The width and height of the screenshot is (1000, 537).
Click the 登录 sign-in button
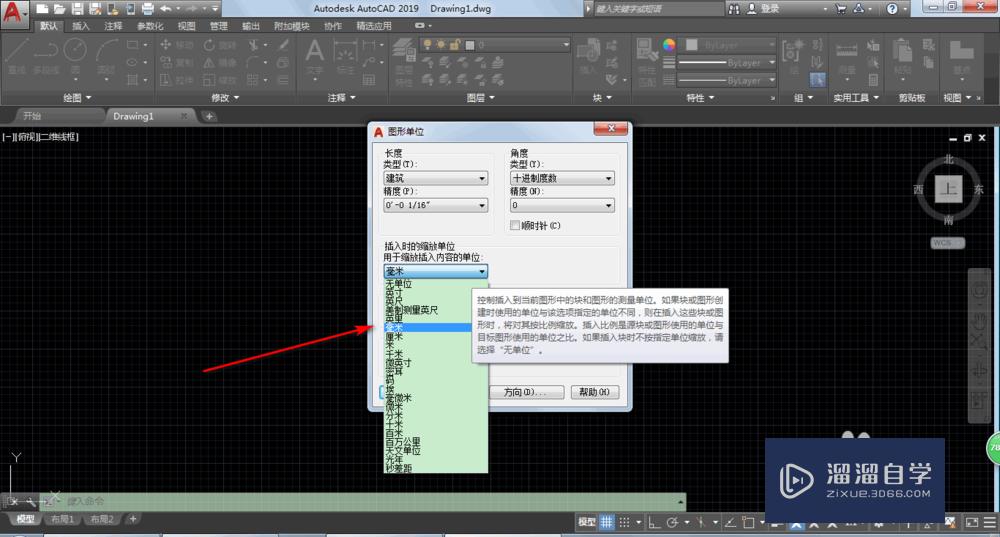pos(764,9)
